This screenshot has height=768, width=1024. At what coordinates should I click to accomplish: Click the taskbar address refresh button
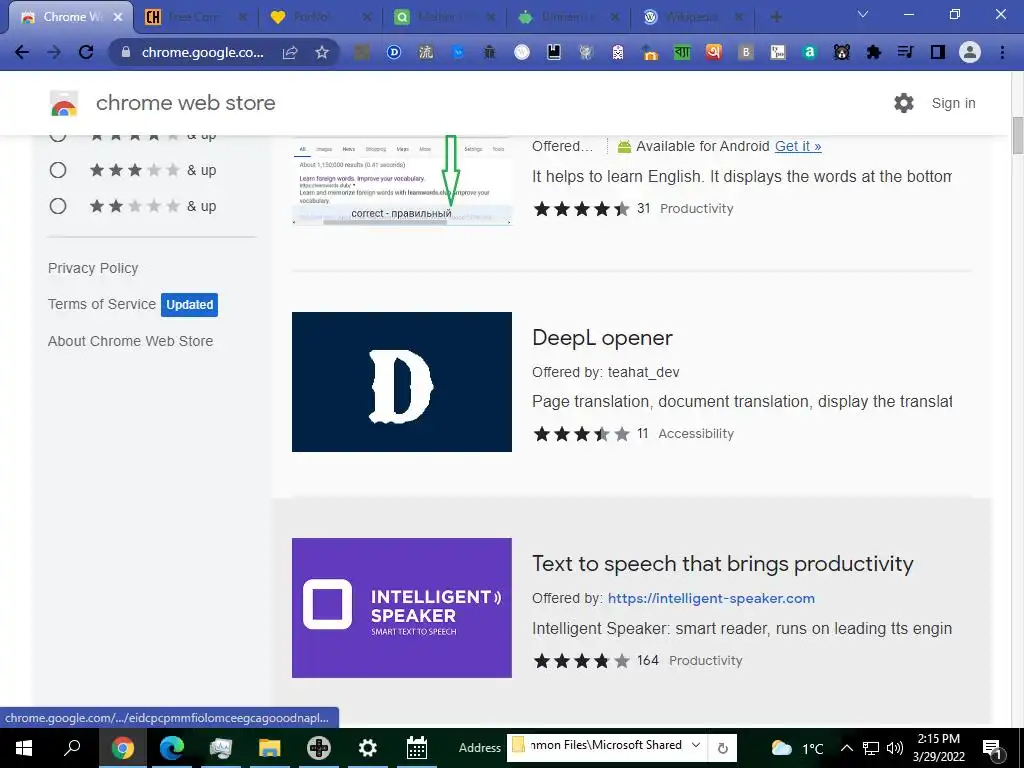722,748
